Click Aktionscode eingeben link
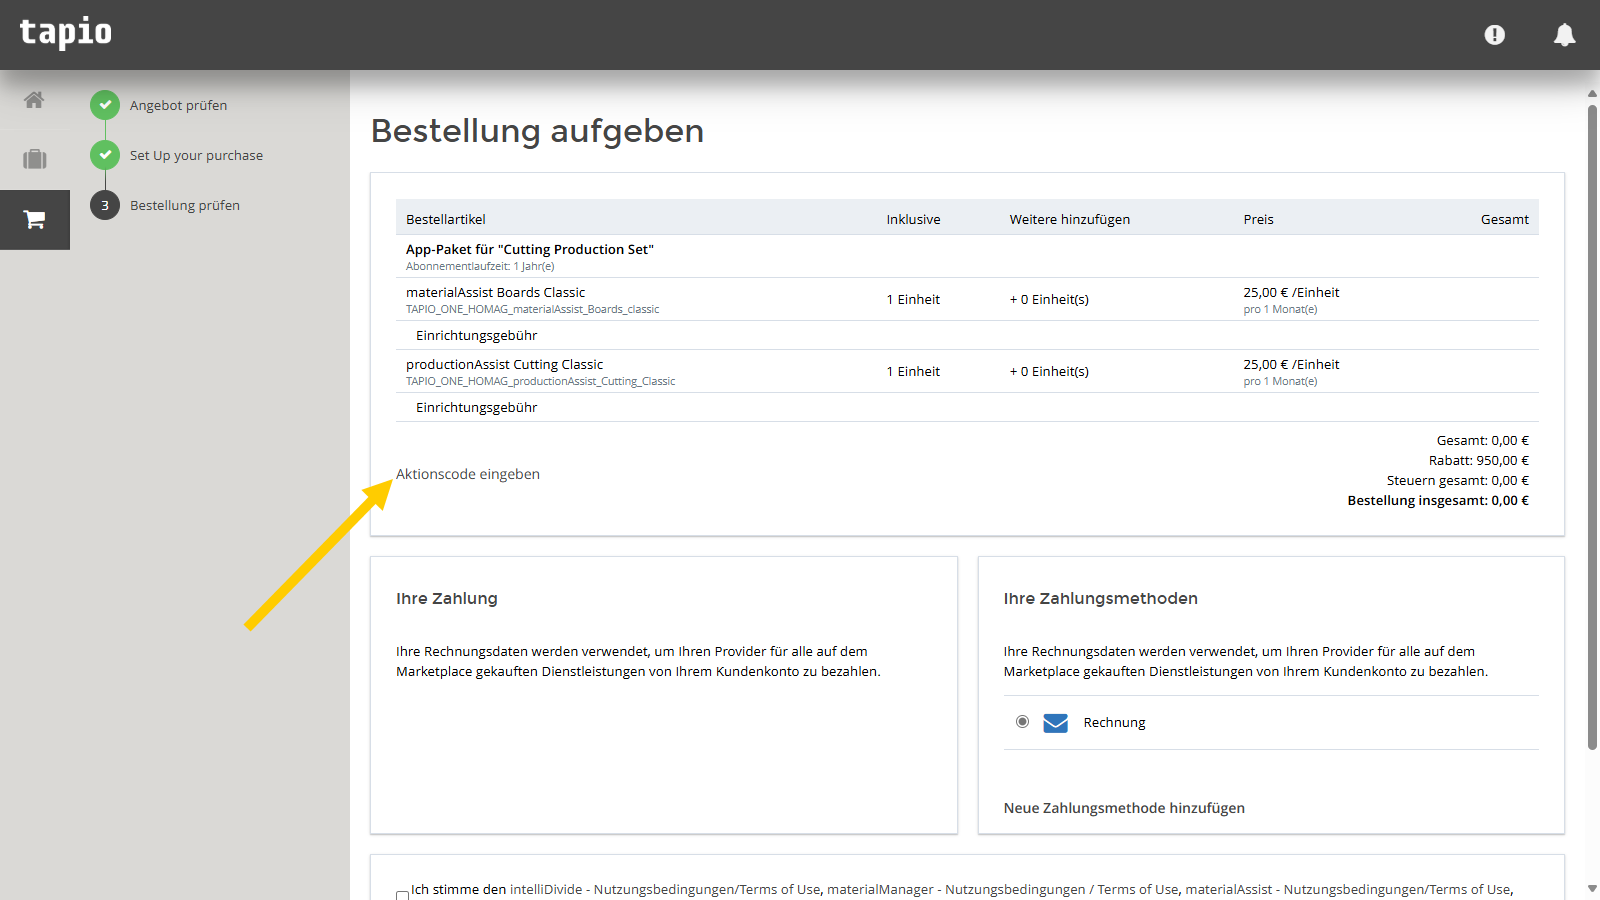The width and height of the screenshot is (1600, 900). point(468,474)
